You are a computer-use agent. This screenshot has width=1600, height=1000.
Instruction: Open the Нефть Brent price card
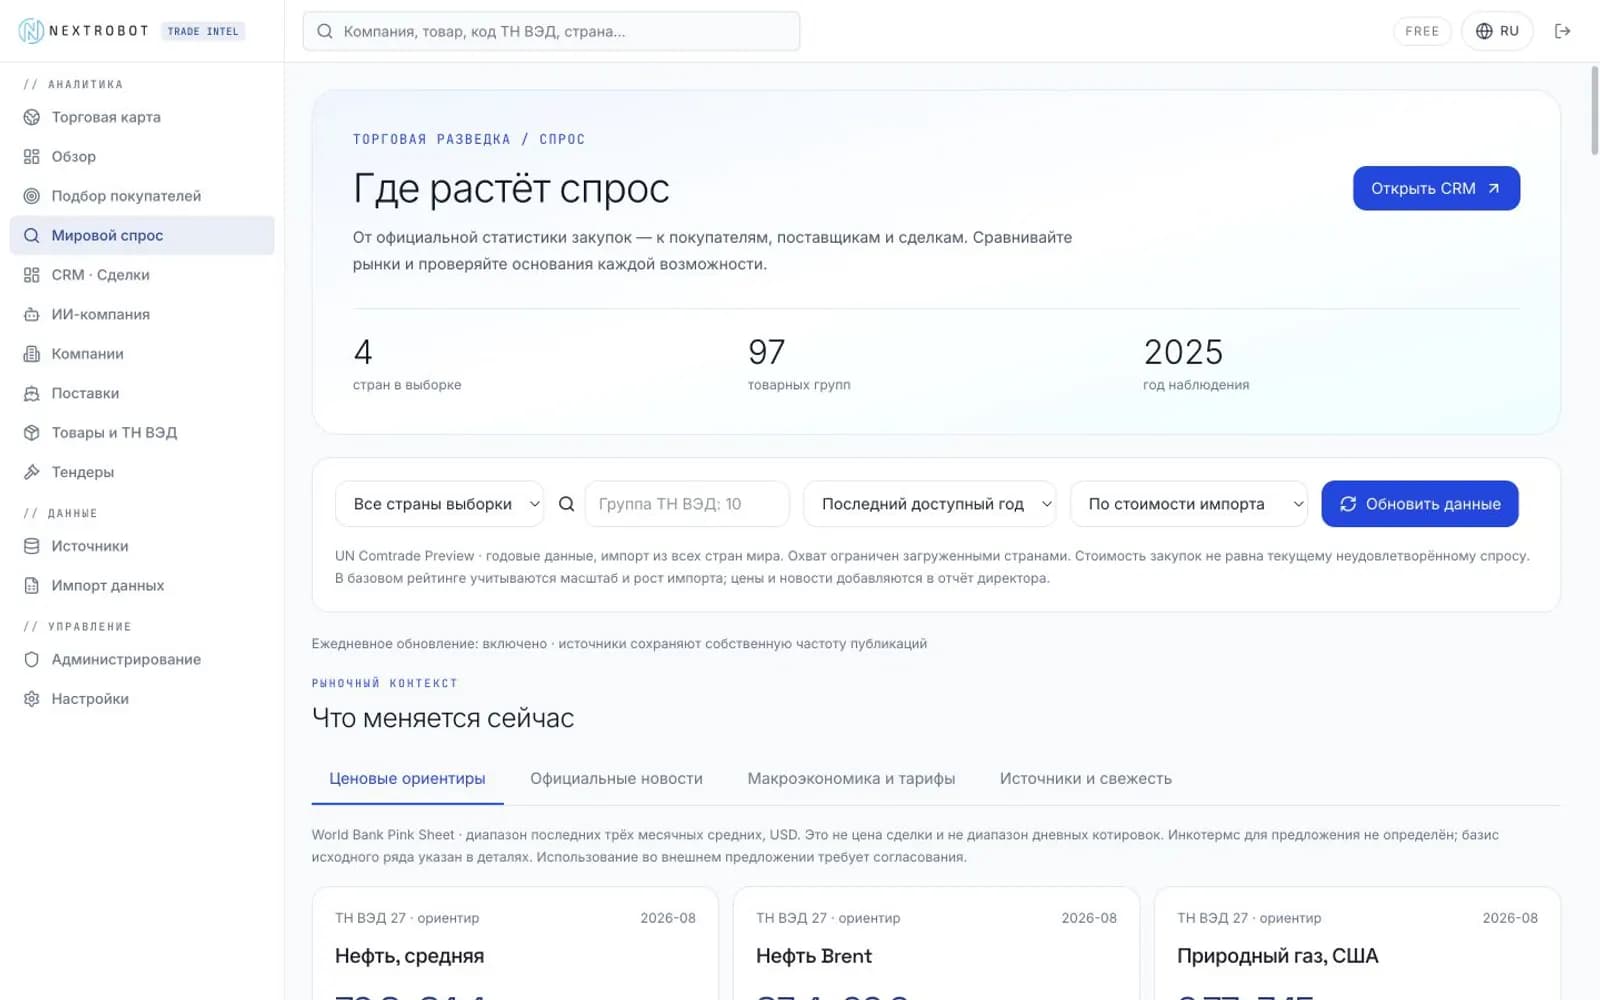[x=936, y=943]
